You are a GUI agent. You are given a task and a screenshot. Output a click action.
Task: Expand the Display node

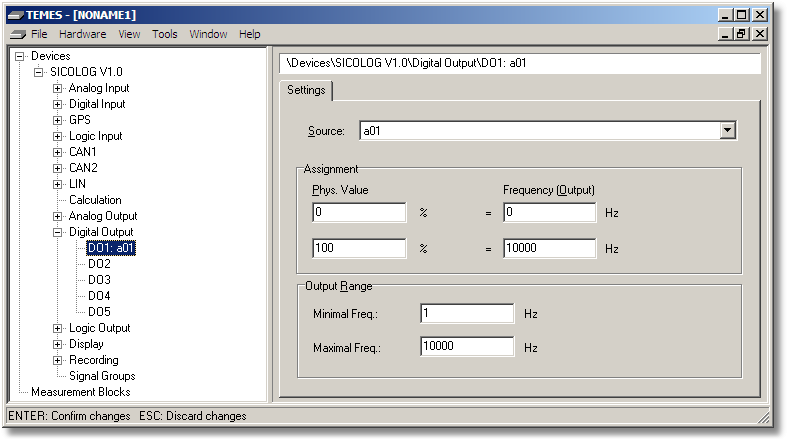tap(58, 345)
